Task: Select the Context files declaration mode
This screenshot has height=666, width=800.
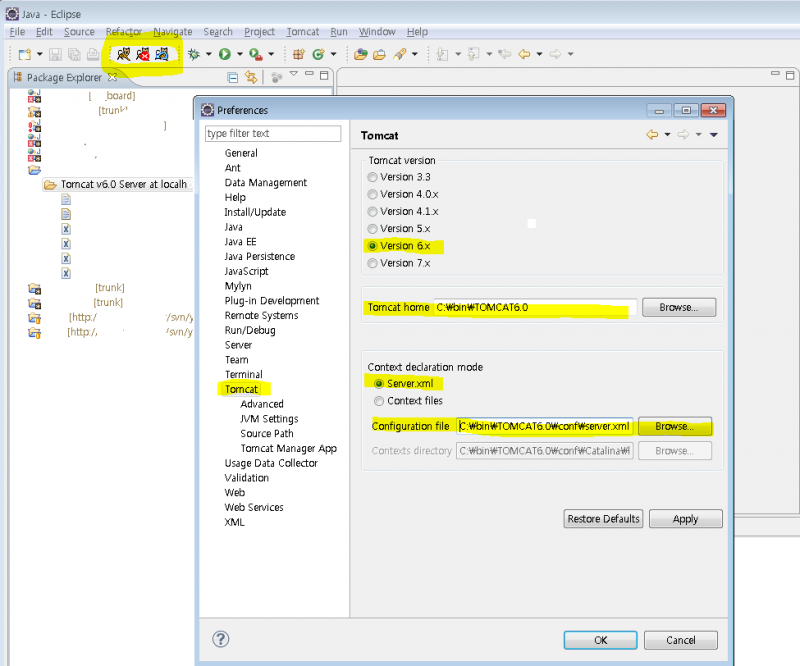Action: pyautogui.click(x=379, y=400)
